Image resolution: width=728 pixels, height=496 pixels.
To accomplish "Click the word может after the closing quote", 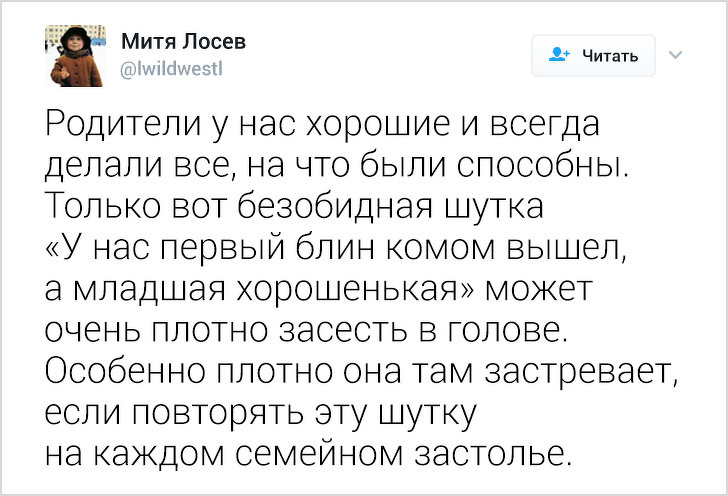I will [x=539, y=290].
